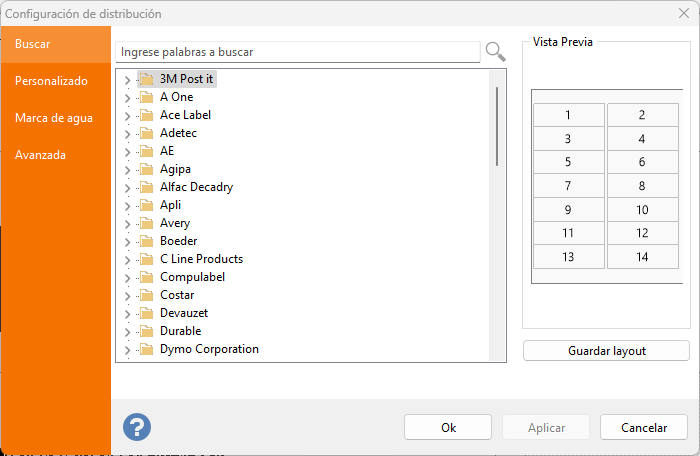Viewport: 700px width, 456px height.
Task: Click the Avery folder icon
Action: point(146,223)
